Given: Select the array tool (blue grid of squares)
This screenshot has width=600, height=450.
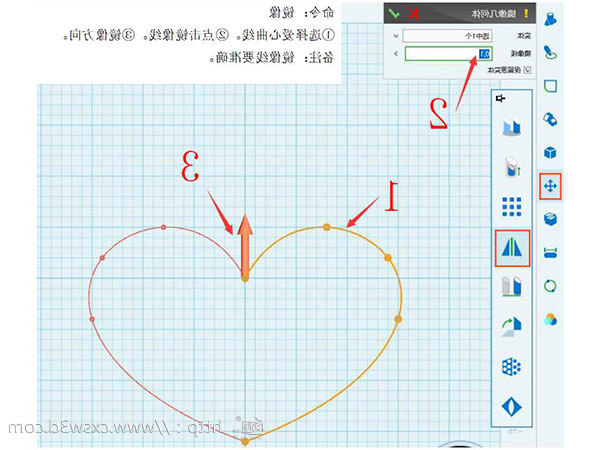Looking at the screenshot, I should [x=512, y=207].
